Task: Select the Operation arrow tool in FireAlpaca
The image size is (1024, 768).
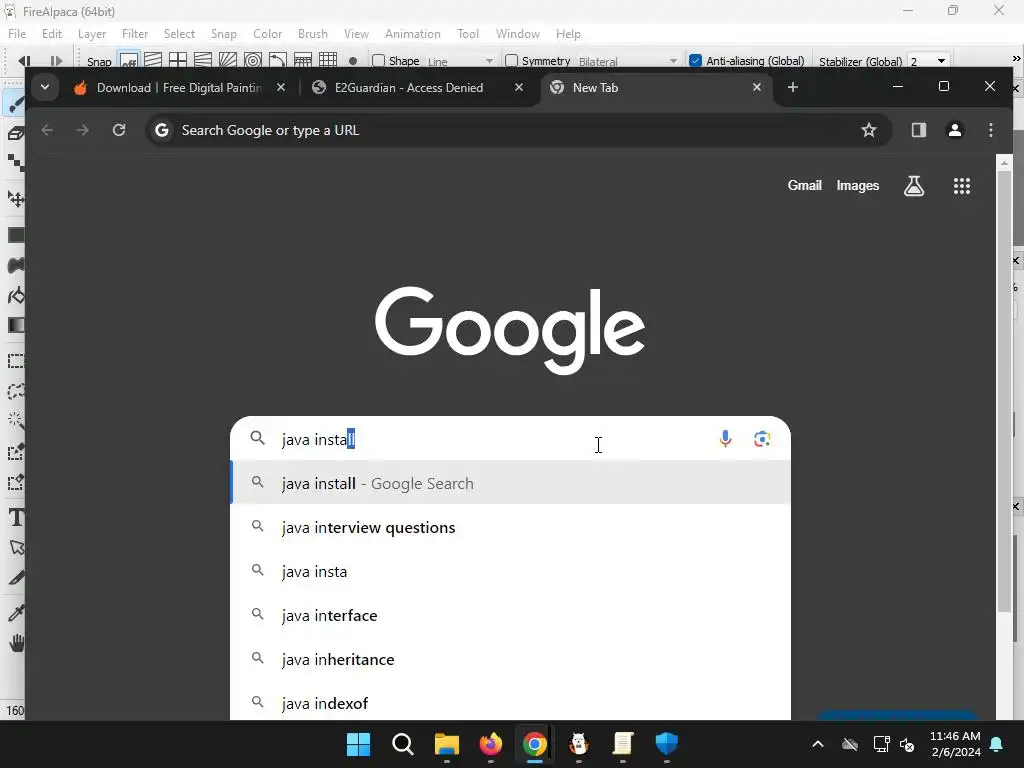Action: (16, 547)
